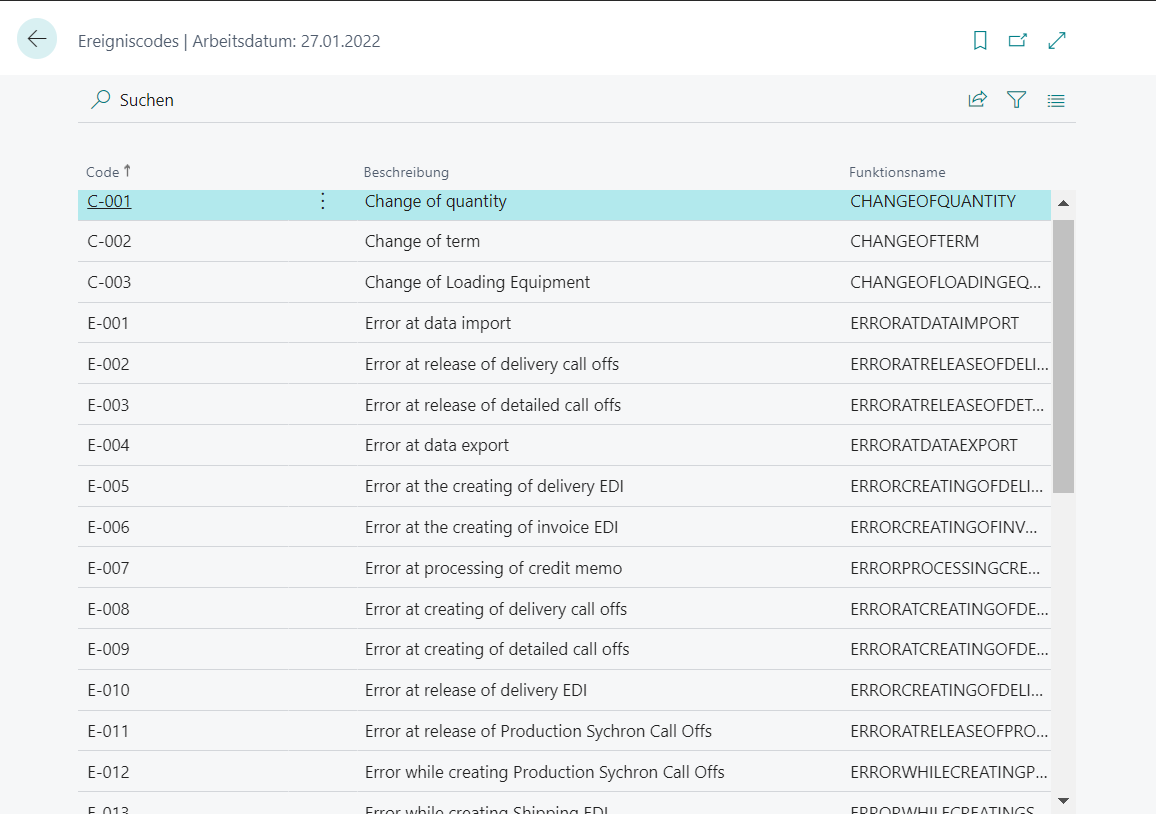Click scrollbar up arrow

[x=1063, y=203]
